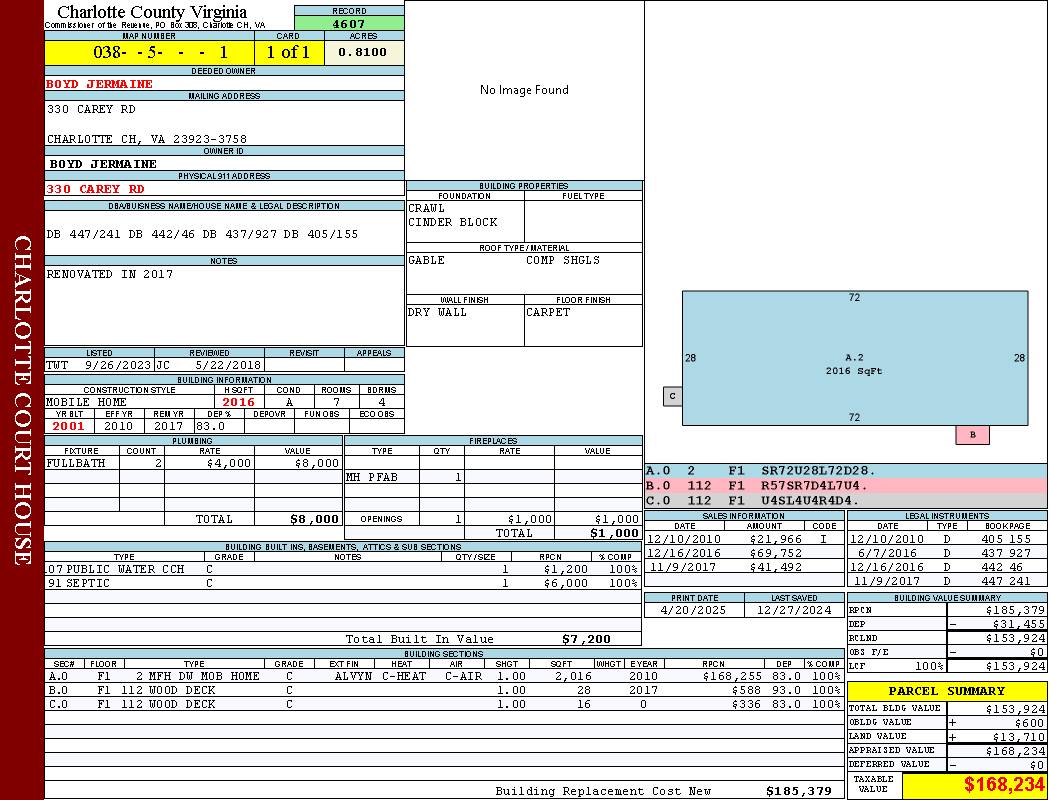Click the '1 of 1' card indicator
The width and height of the screenshot is (1050, 800).
coord(289,52)
